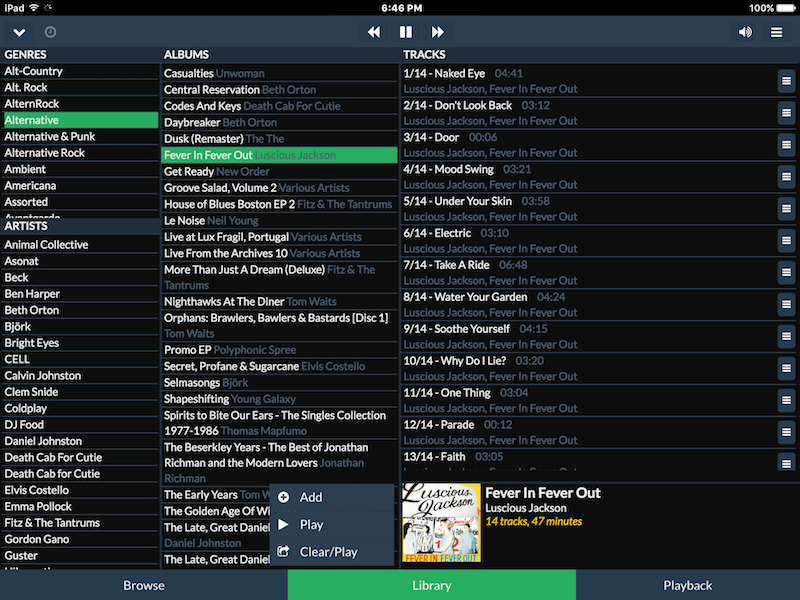Choose Clear/Play in the context menu
800x600 pixels.
[x=332, y=552]
